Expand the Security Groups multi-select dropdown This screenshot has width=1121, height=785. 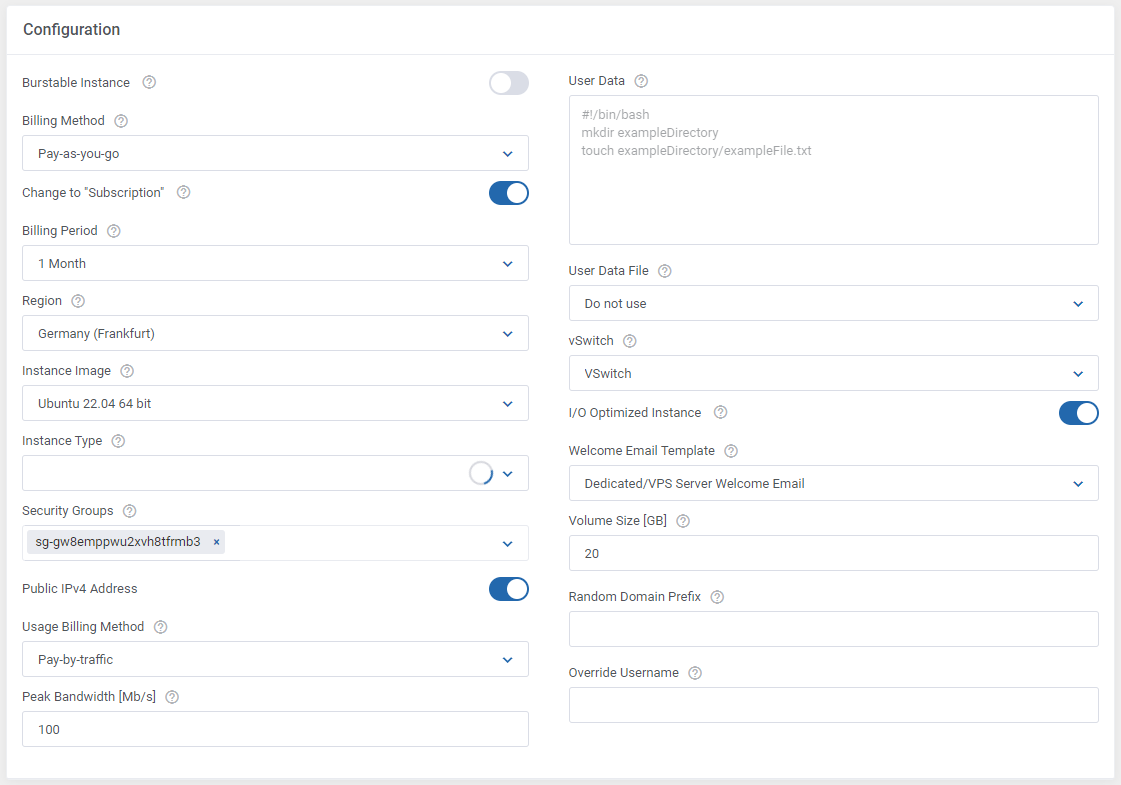click(x=507, y=544)
